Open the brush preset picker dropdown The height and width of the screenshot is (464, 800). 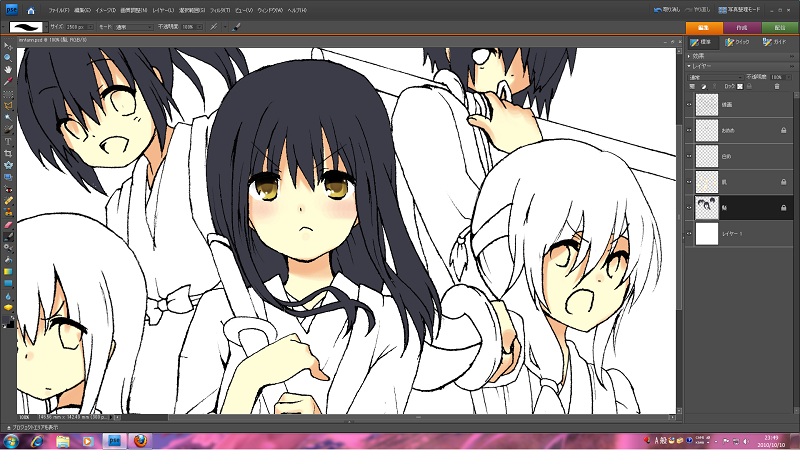(x=45, y=27)
